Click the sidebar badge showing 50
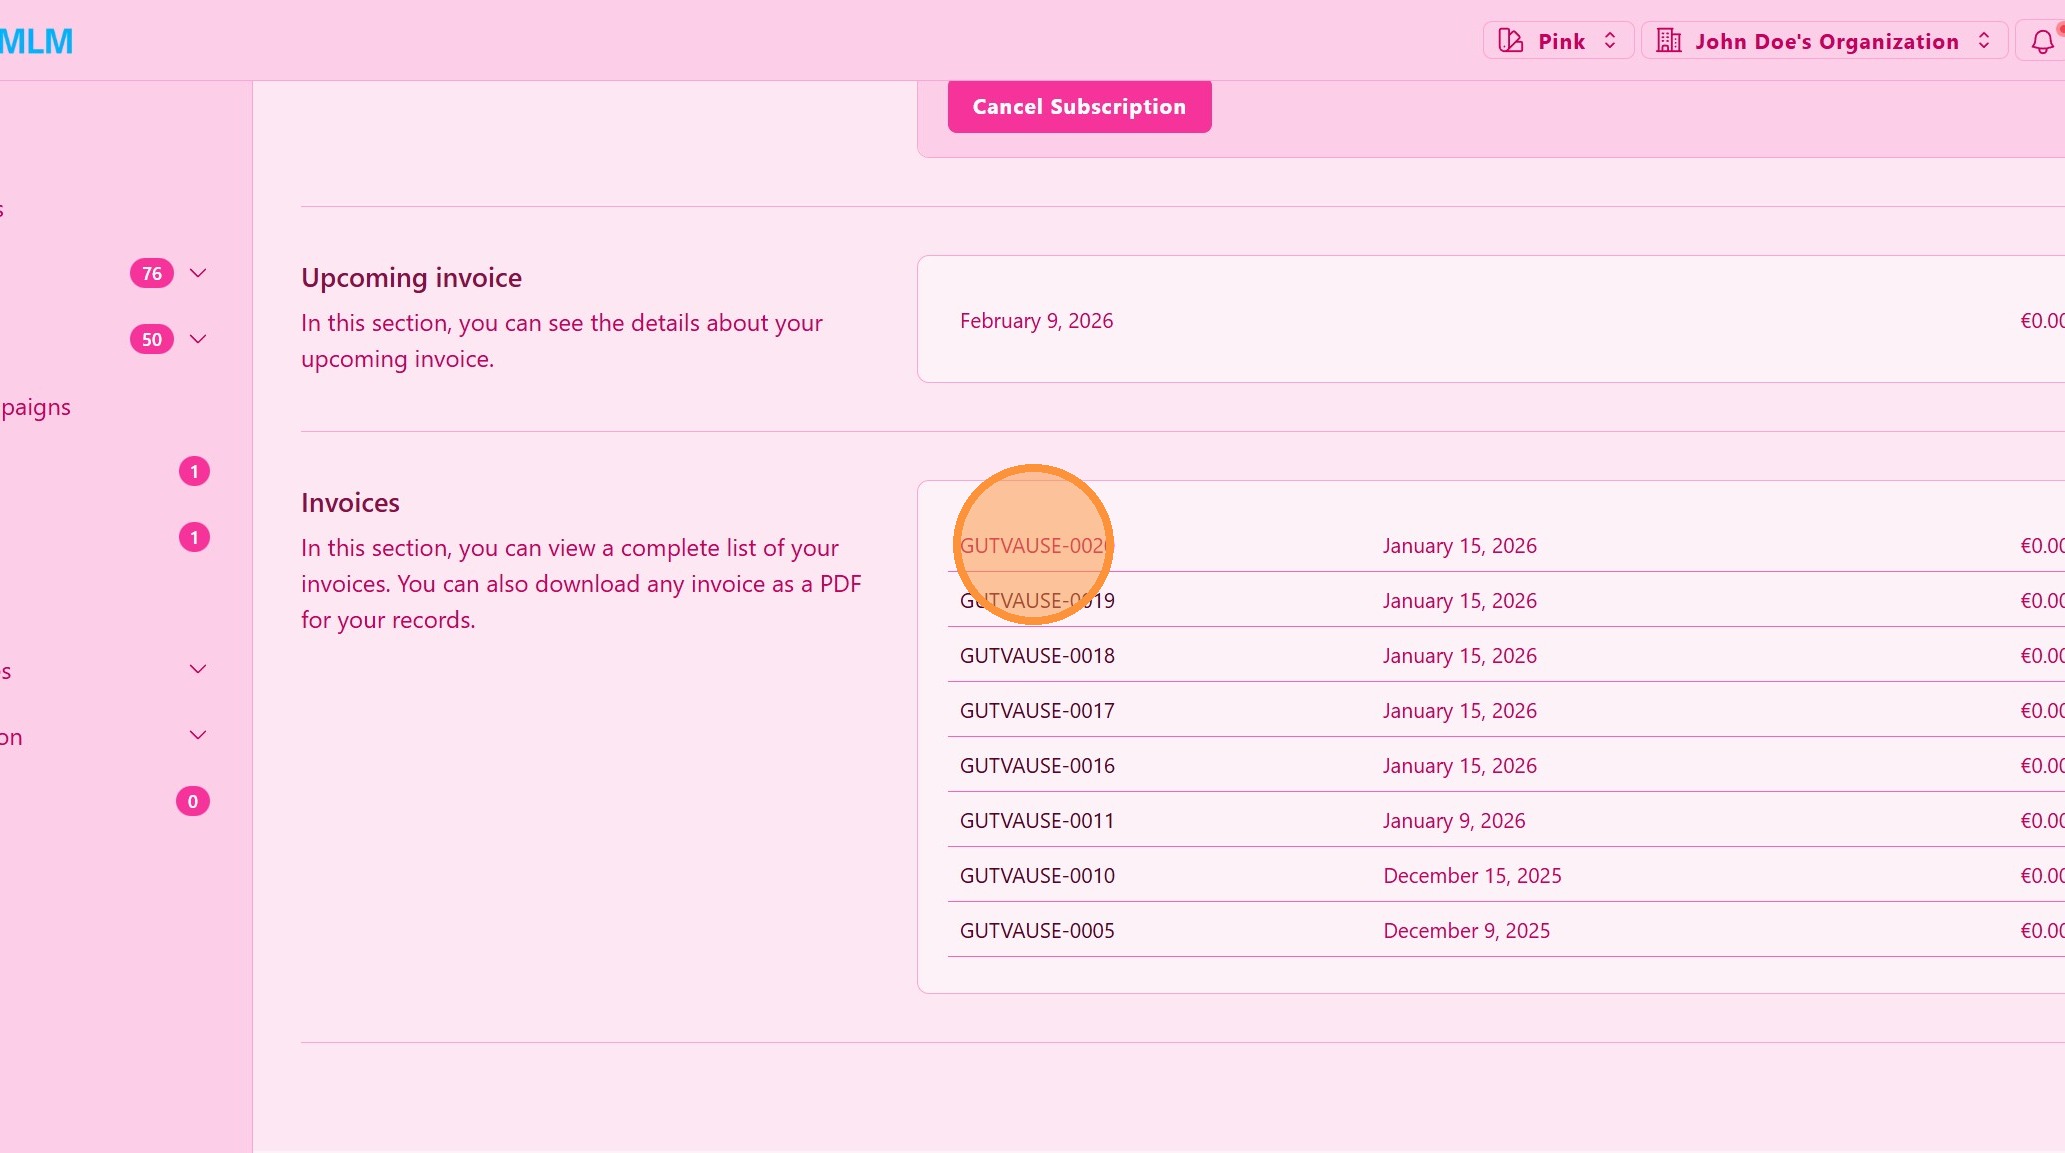Viewport: 2065px width, 1153px height. [152, 339]
